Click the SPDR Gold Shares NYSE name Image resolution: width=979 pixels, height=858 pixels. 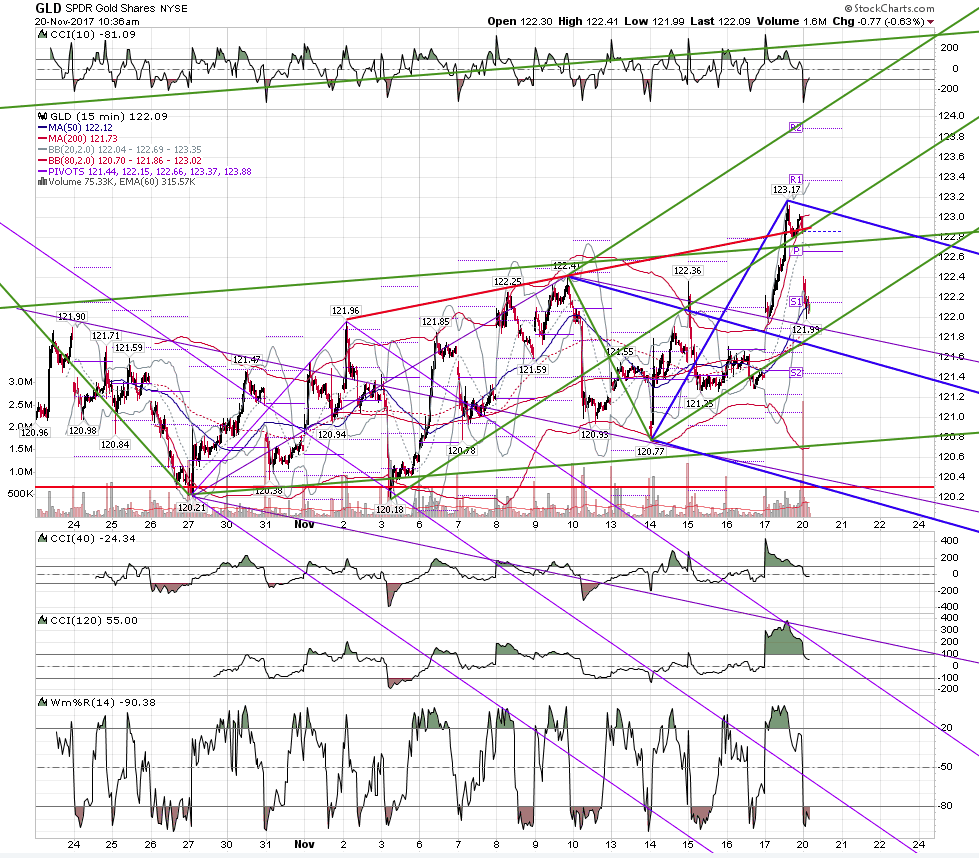pyautogui.click(x=126, y=9)
